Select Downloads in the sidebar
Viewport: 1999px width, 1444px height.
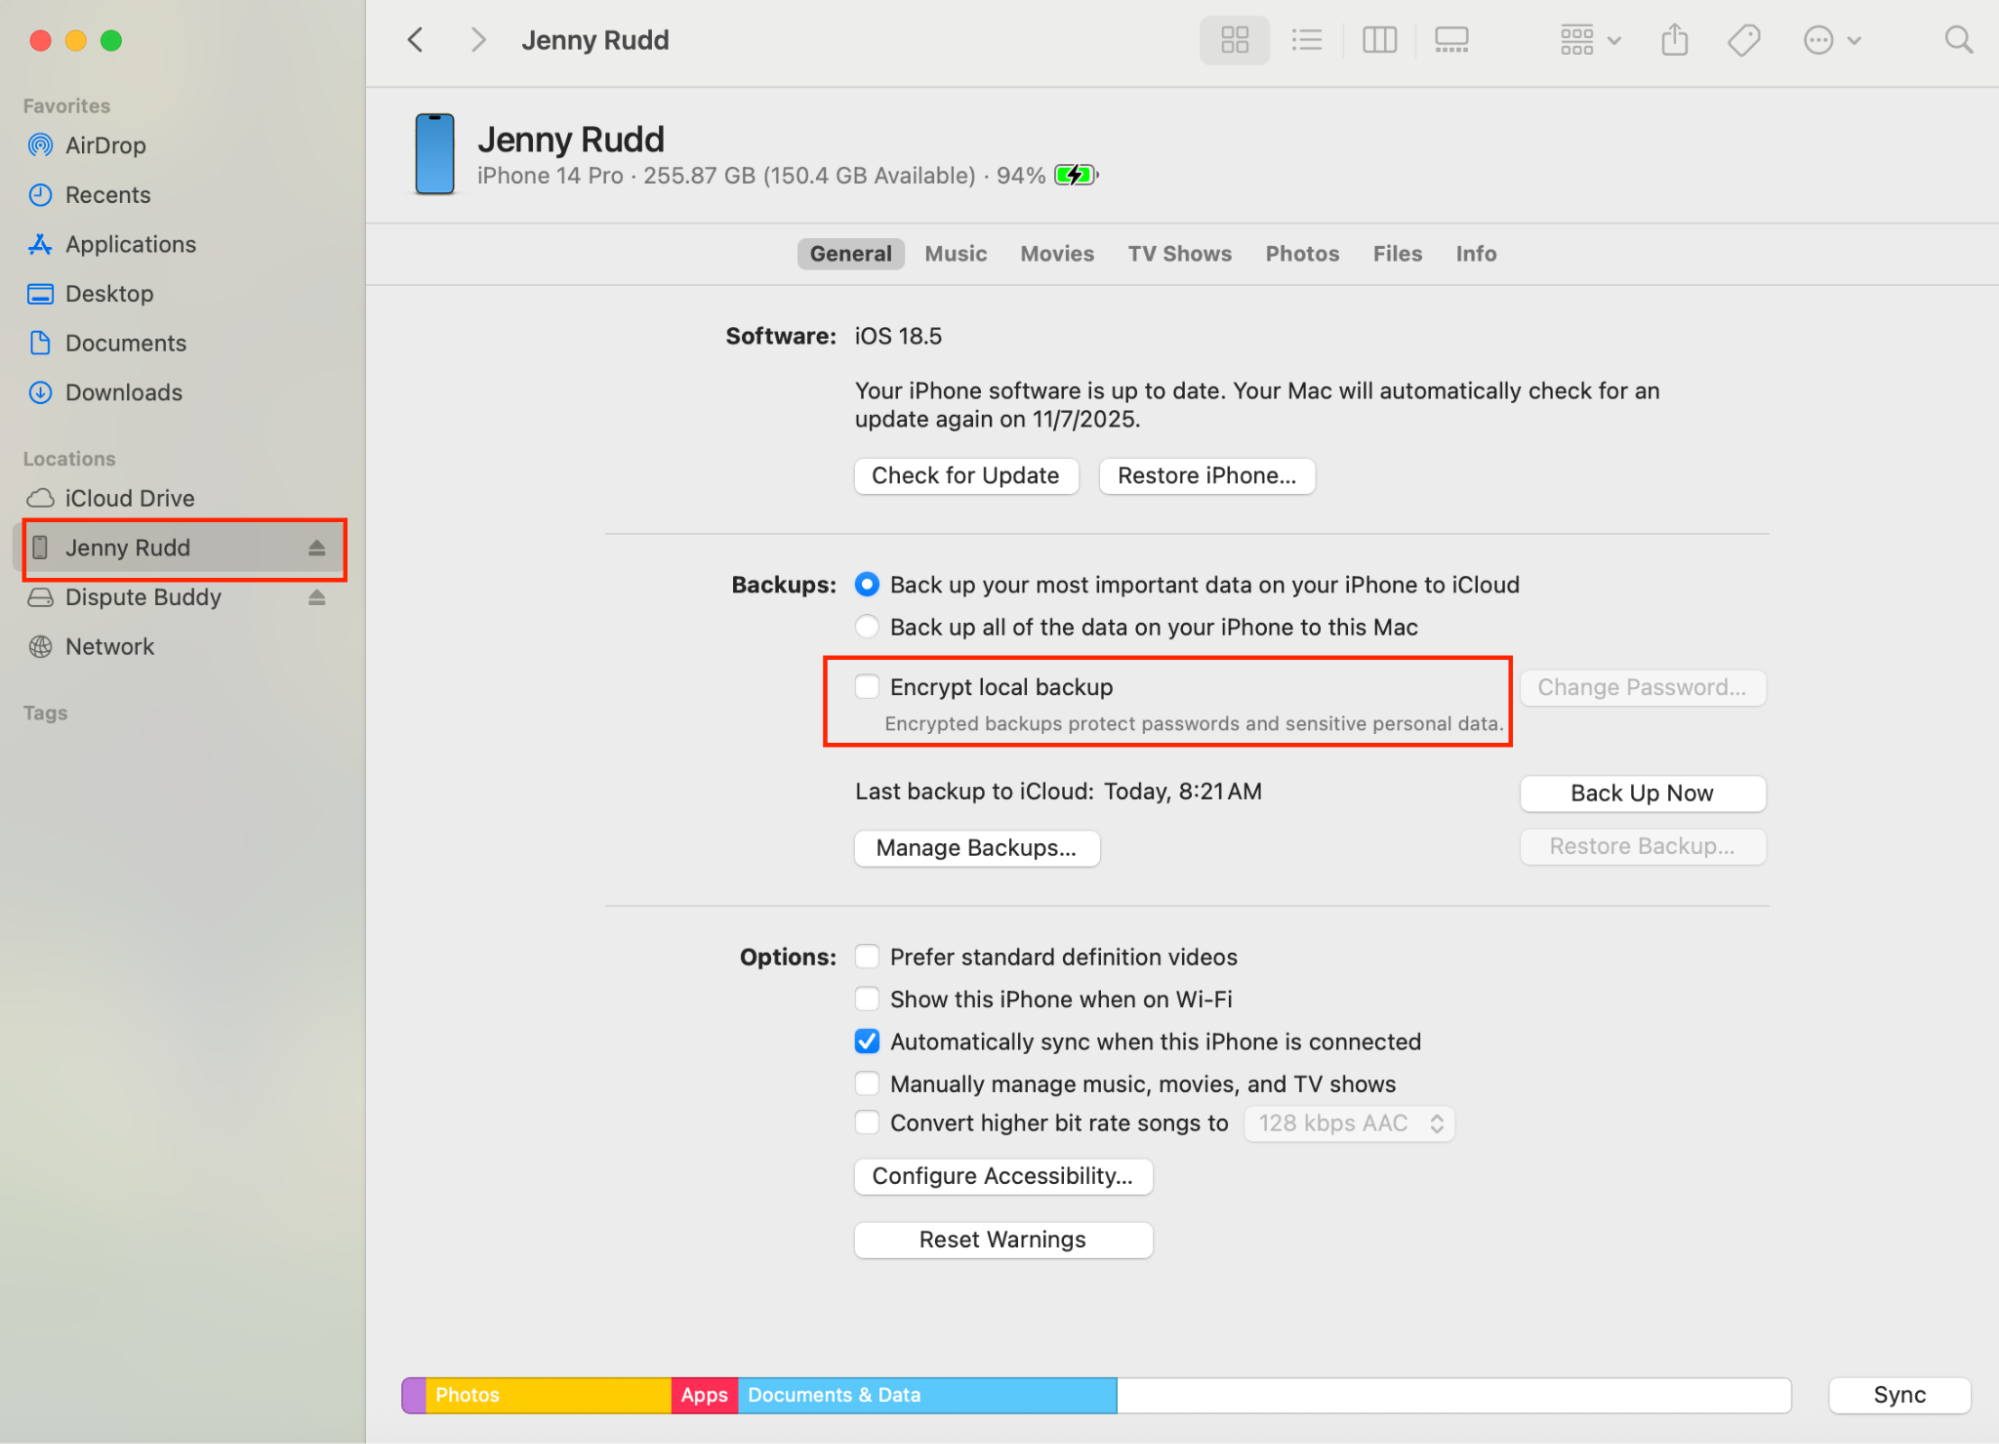[x=122, y=392]
